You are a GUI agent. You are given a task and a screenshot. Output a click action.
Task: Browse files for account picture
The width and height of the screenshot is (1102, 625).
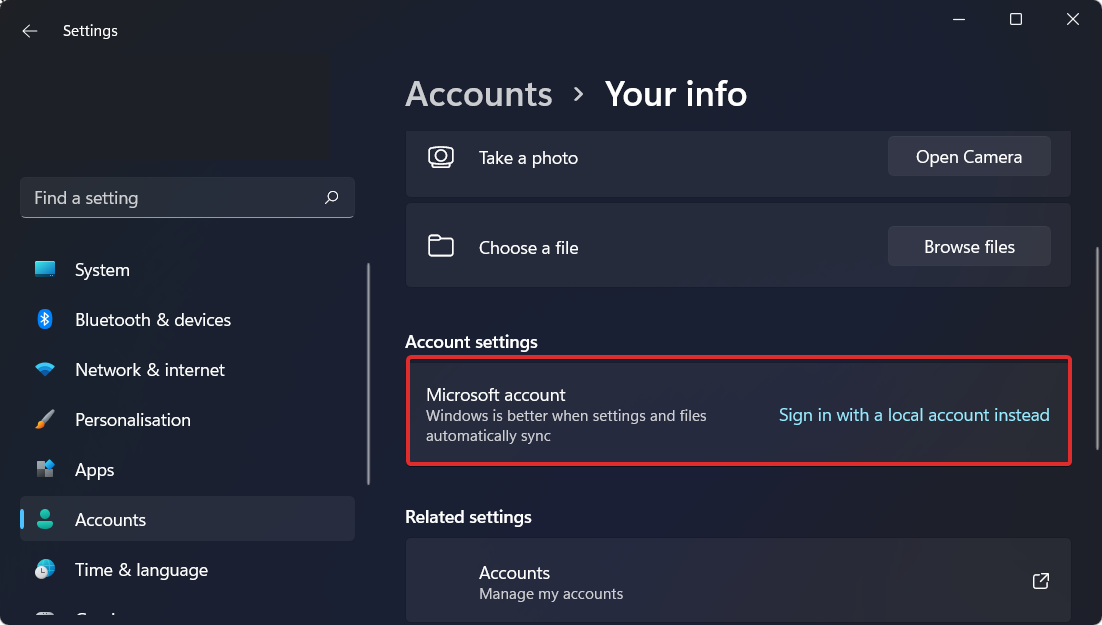click(969, 246)
